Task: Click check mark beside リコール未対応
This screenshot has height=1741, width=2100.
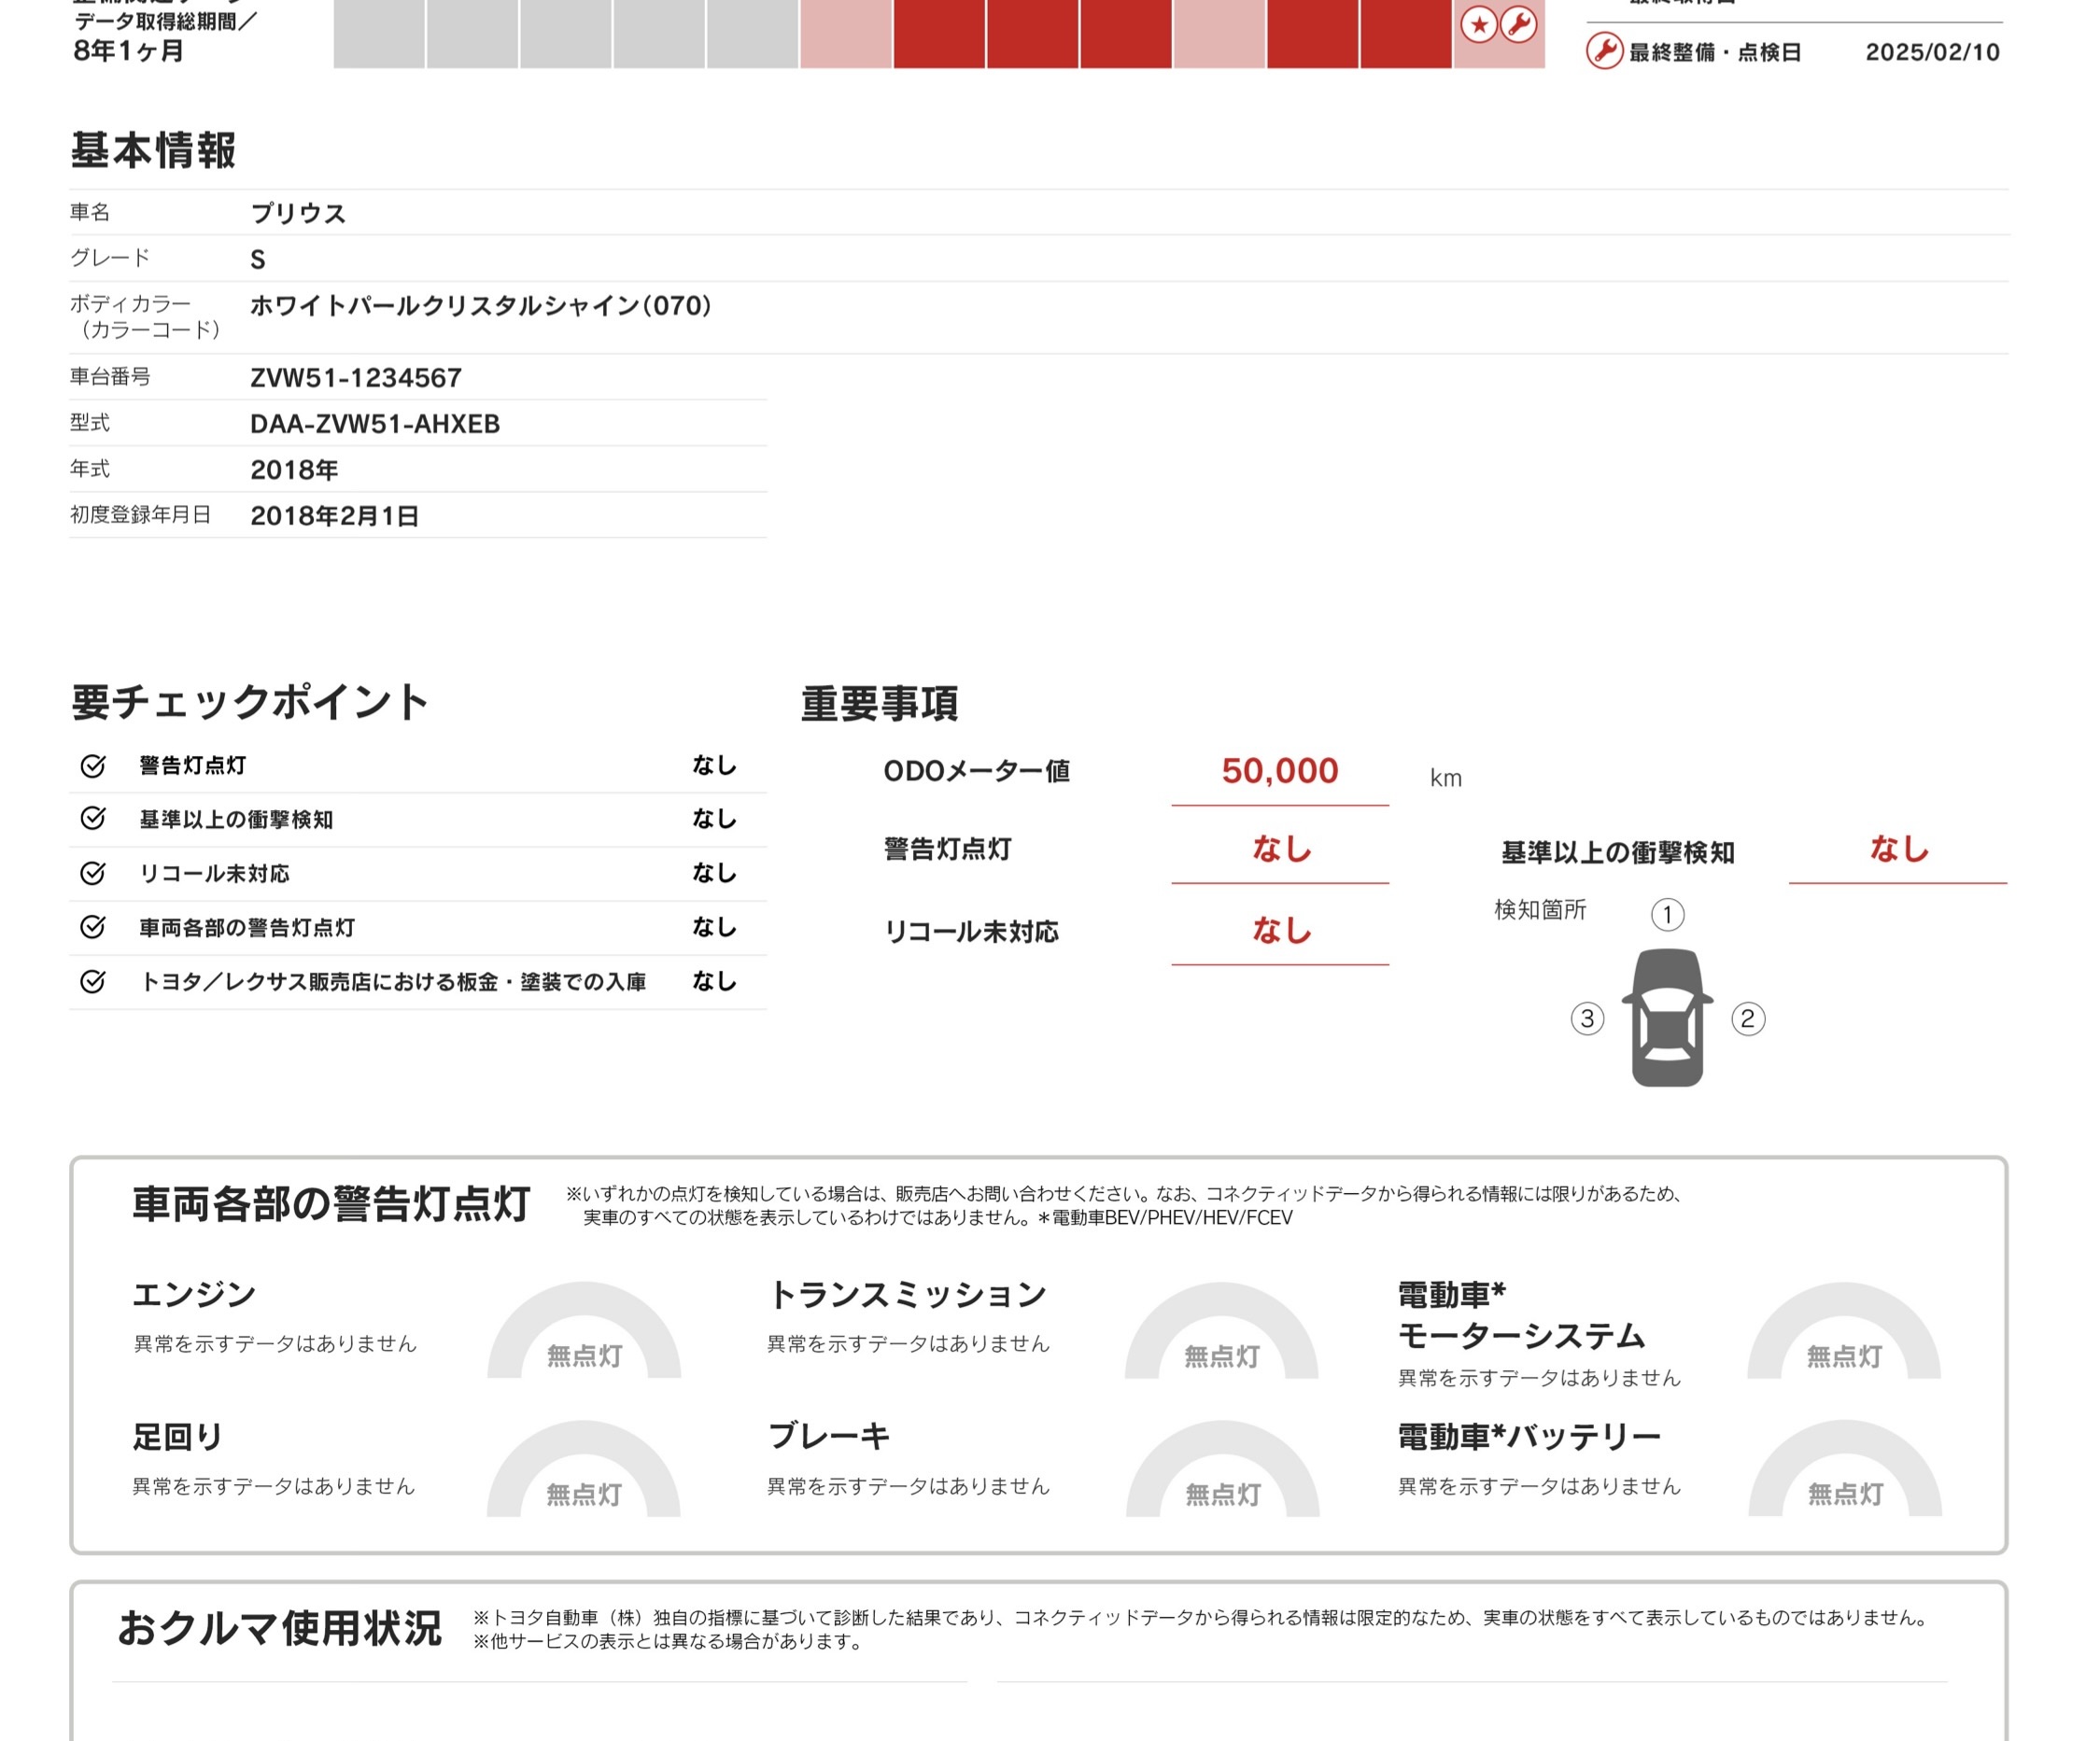Action: (93, 873)
